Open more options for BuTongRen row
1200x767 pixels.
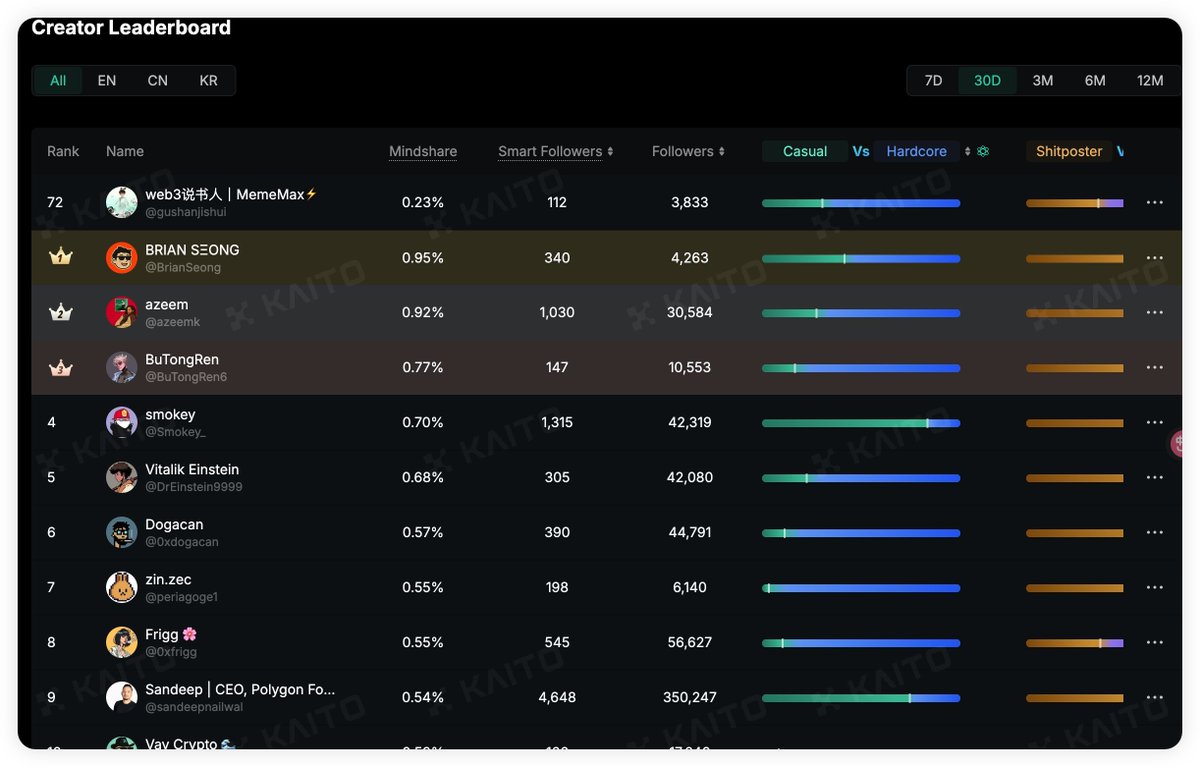(1154, 367)
